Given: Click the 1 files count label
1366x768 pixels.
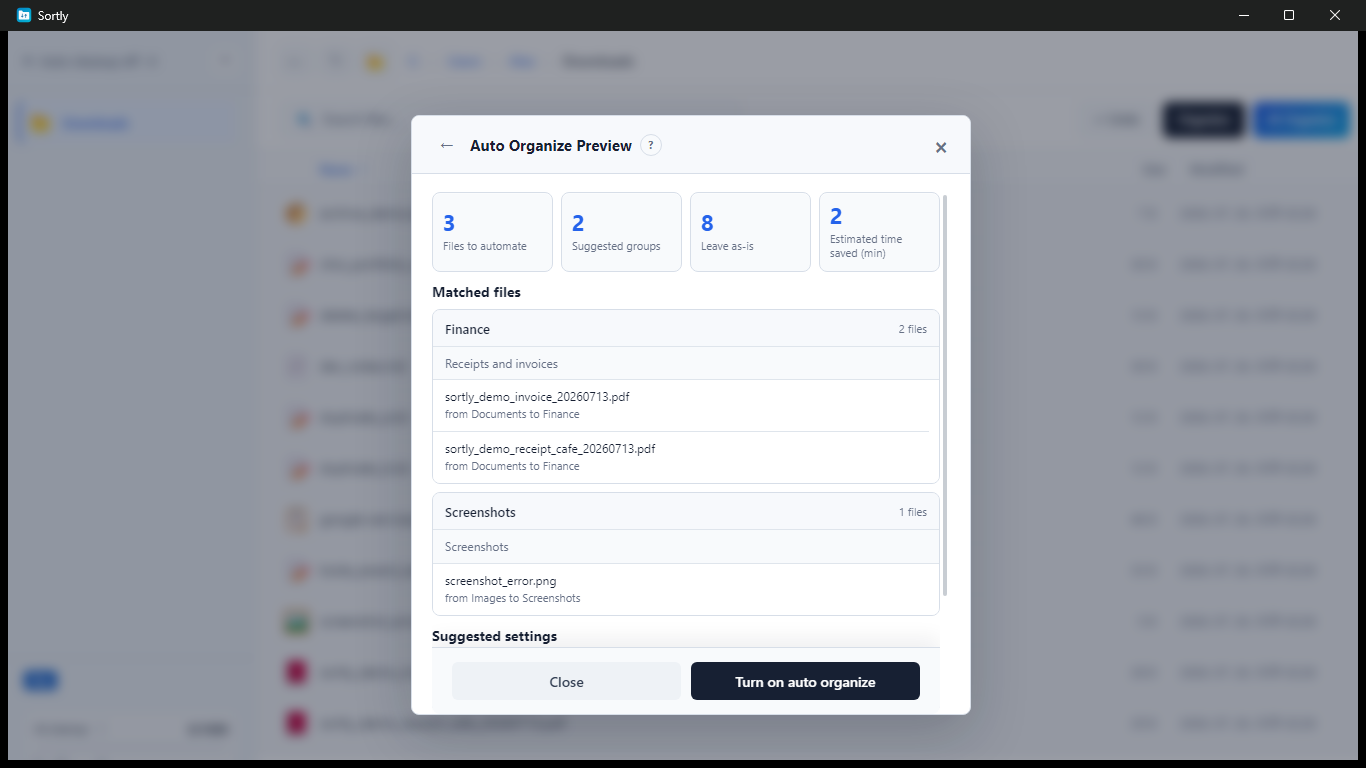Looking at the screenshot, I should point(912,512).
